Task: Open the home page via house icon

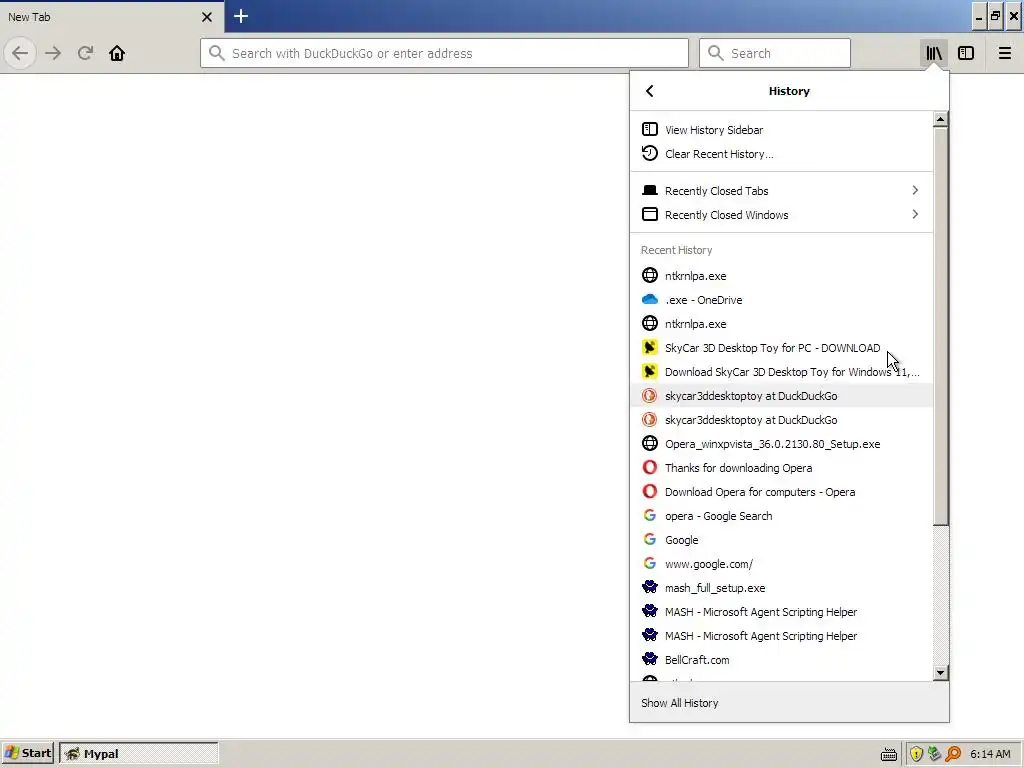Action: coord(117,53)
